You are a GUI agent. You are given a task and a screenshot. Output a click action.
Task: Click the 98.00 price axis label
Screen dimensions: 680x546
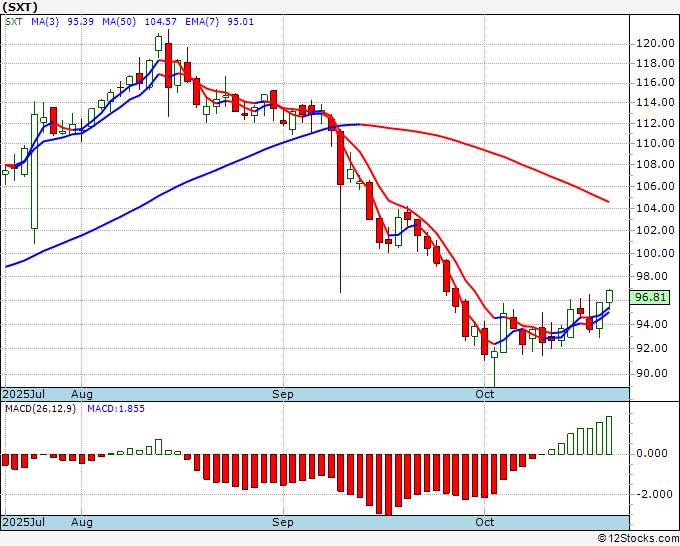(652, 276)
